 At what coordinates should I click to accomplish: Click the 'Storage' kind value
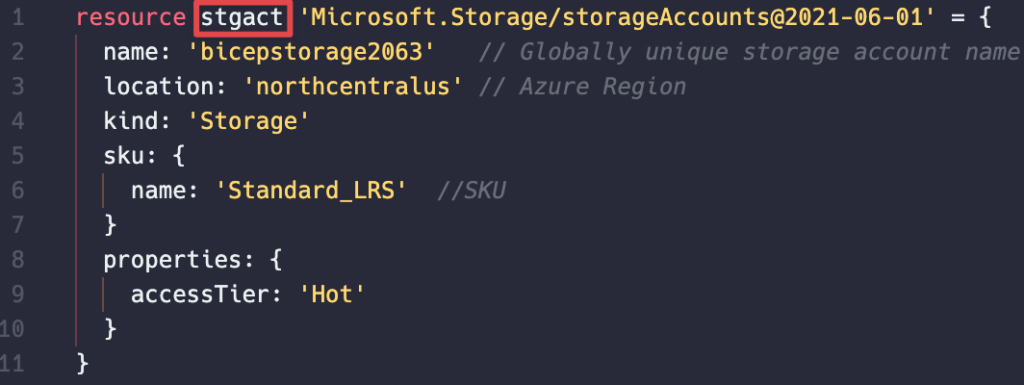pyautogui.click(x=246, y=121)
